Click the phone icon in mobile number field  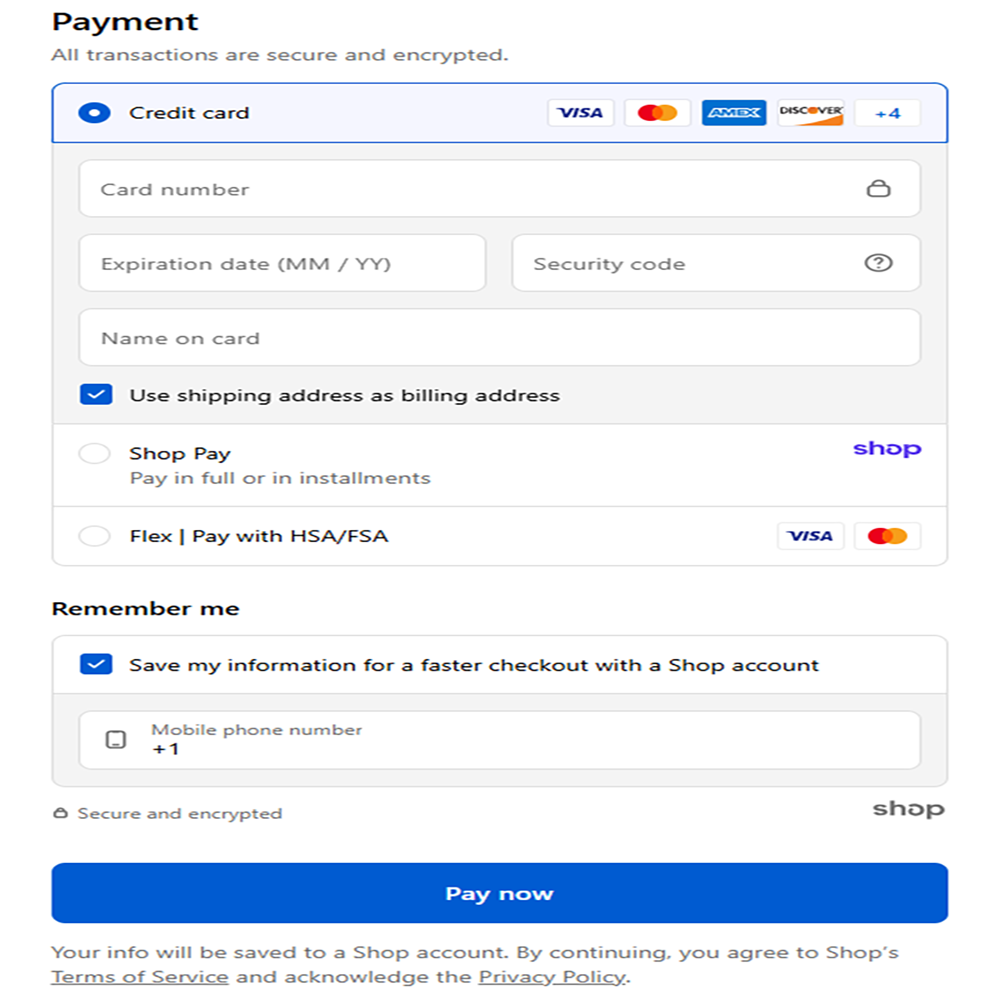(115, 740)
